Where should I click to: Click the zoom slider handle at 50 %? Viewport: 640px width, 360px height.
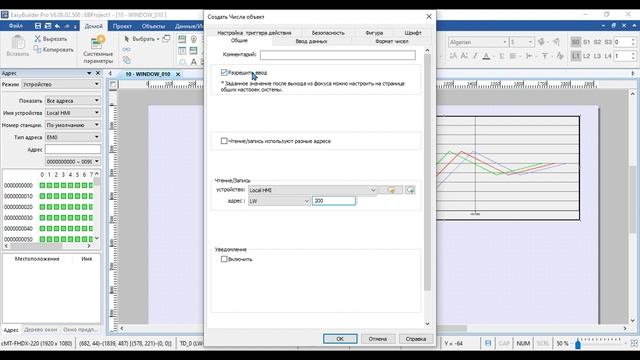point(578,344)
